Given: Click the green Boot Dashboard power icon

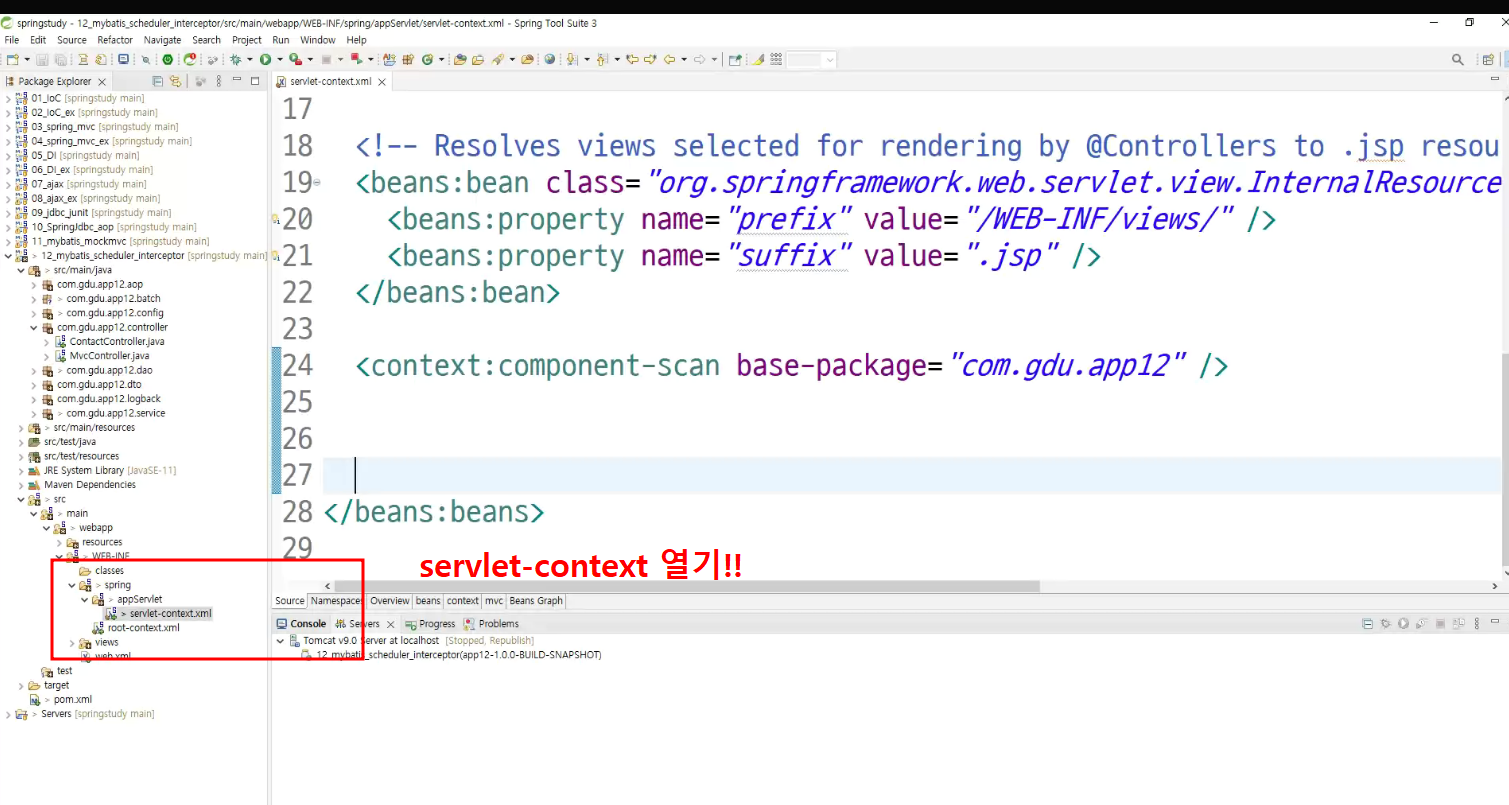Looking at the screenshot, I should [167, 60].
